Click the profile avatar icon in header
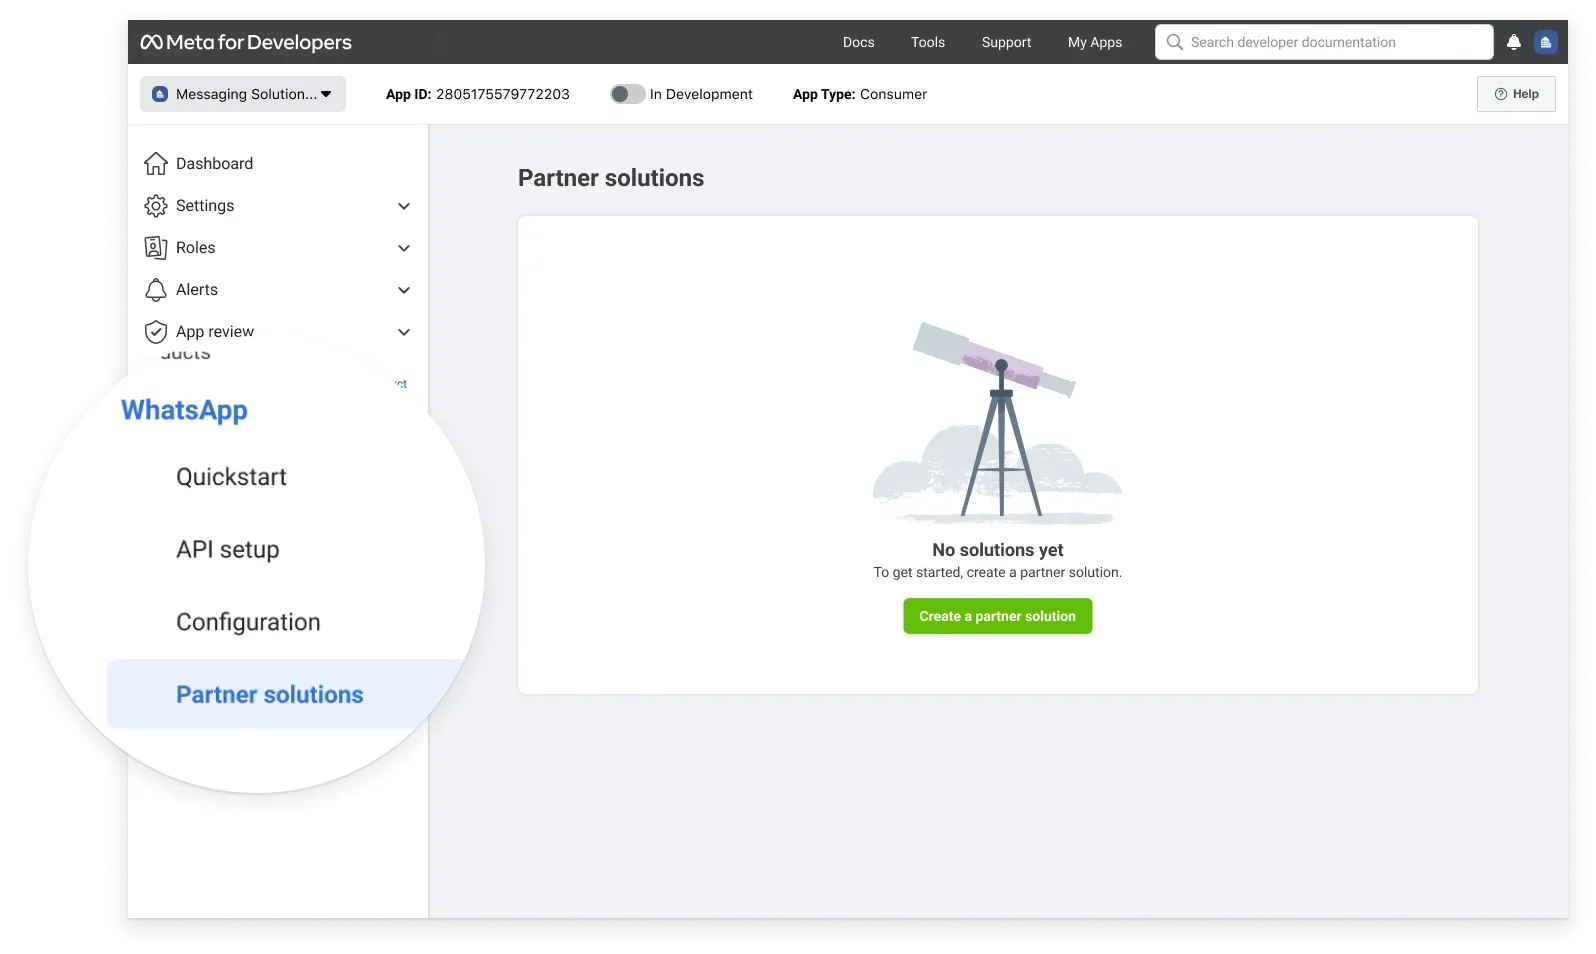The width and height of the screenshot is (1596, 954). pyautogui.click(x=1545, y=42)
